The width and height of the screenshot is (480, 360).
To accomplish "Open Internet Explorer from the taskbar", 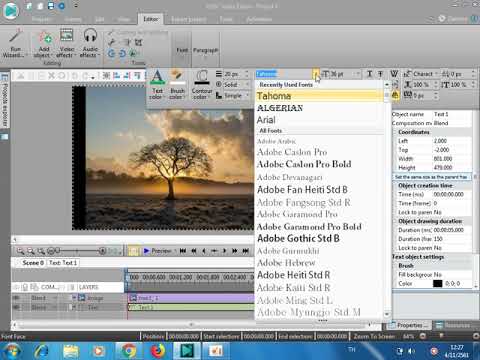I will 41,351.
